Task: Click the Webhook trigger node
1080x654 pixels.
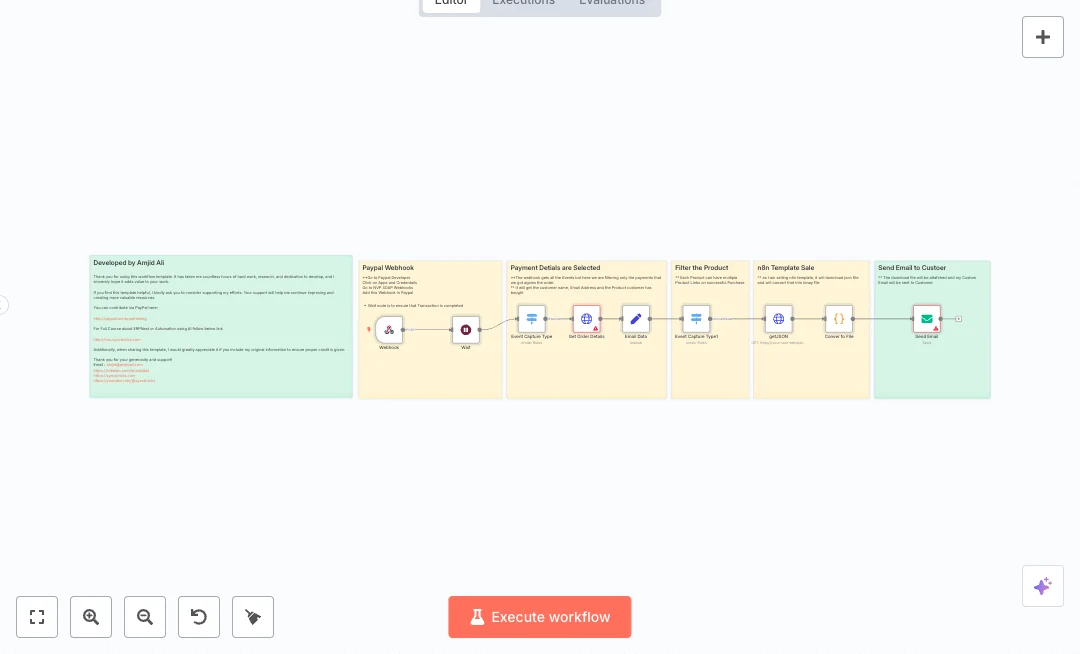Action: (389, 329)
